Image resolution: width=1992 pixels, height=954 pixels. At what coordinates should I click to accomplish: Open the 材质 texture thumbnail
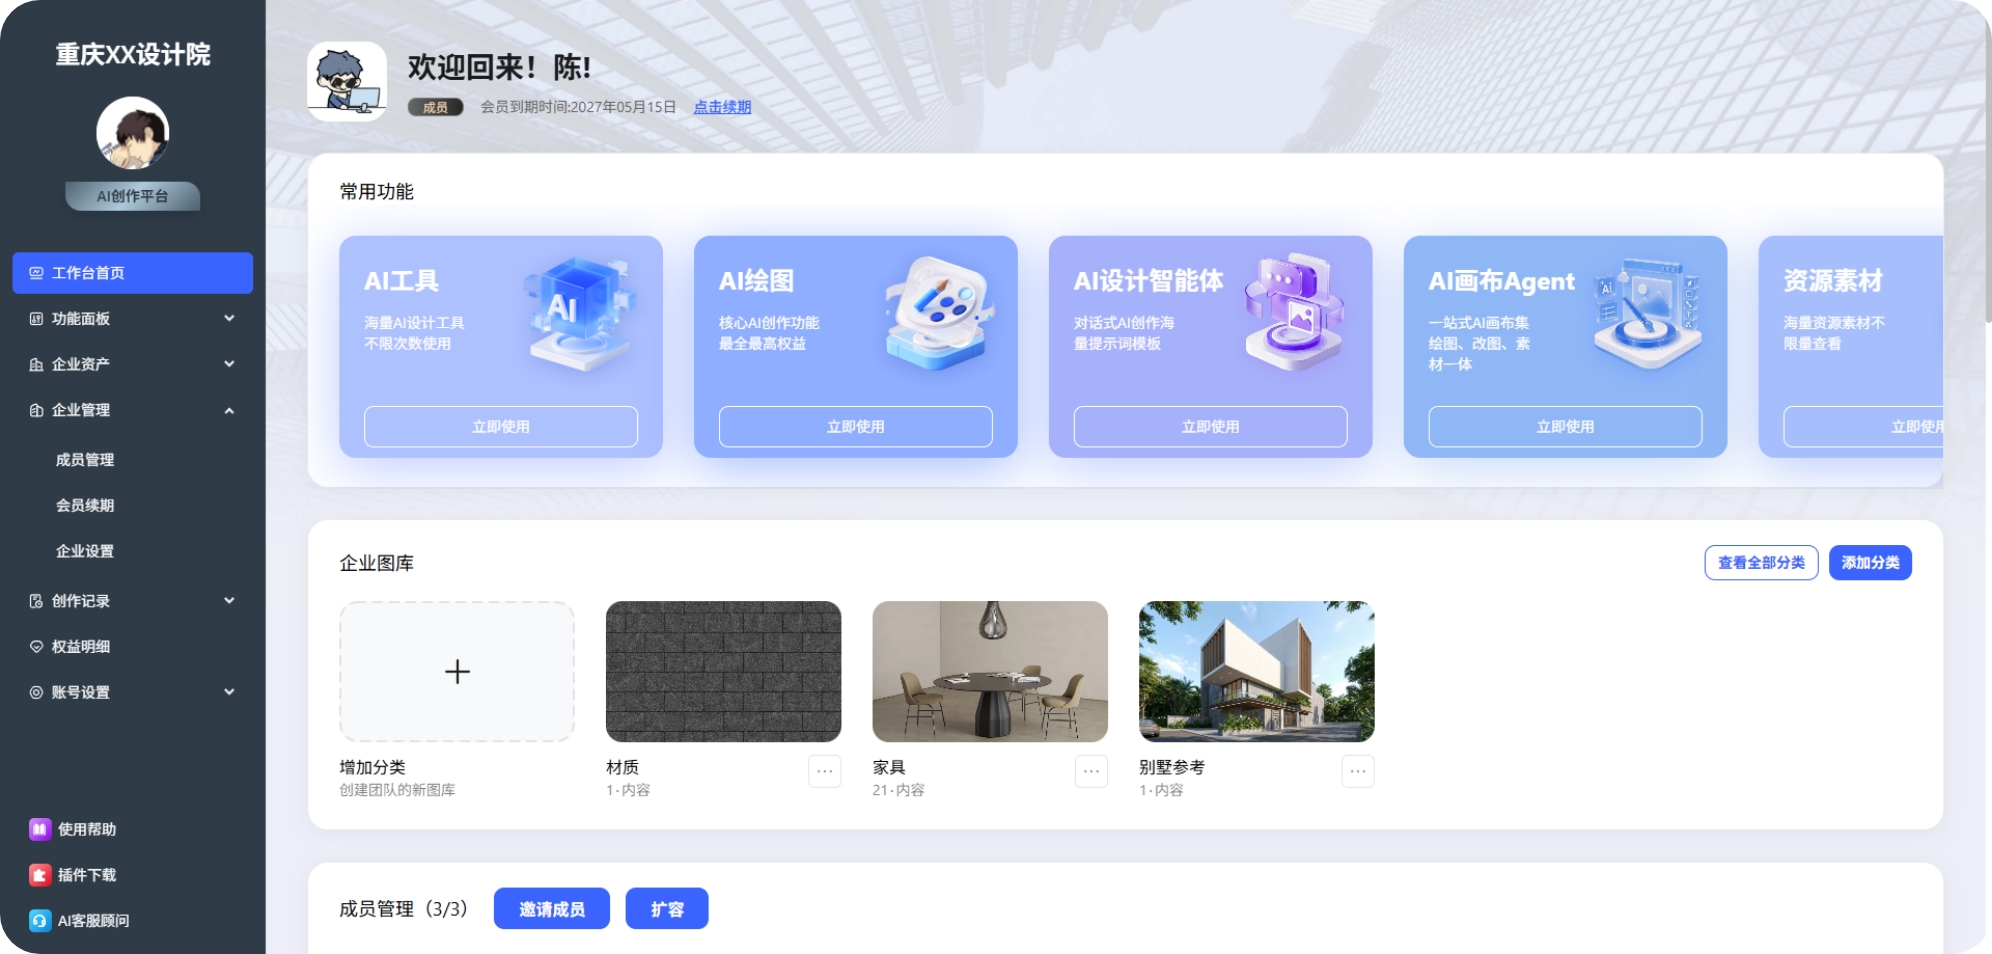coord(723,671)
